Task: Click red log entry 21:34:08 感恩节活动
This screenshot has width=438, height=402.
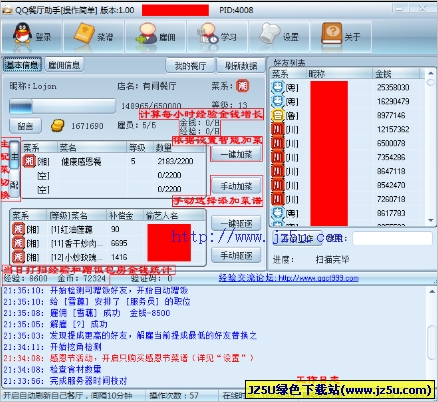Action: point(128,358)
